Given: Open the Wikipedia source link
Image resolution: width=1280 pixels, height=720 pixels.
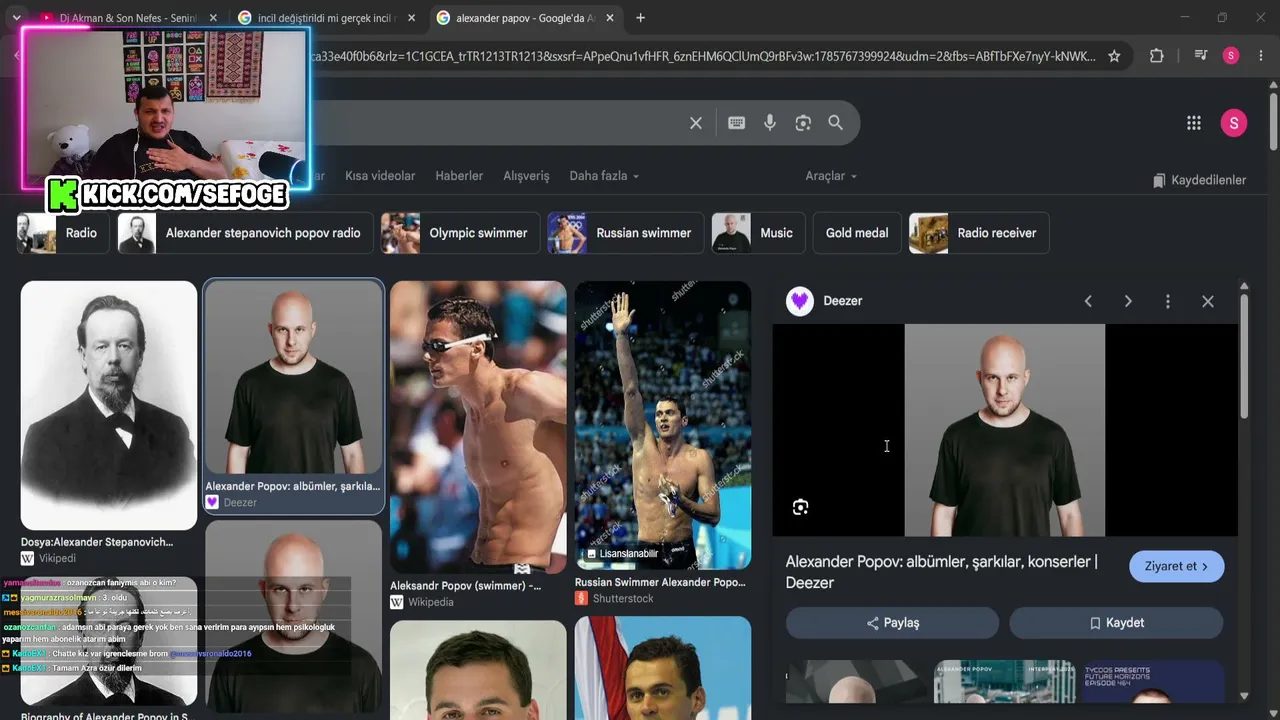Looking at the screenshot, I should coord(422,602).
